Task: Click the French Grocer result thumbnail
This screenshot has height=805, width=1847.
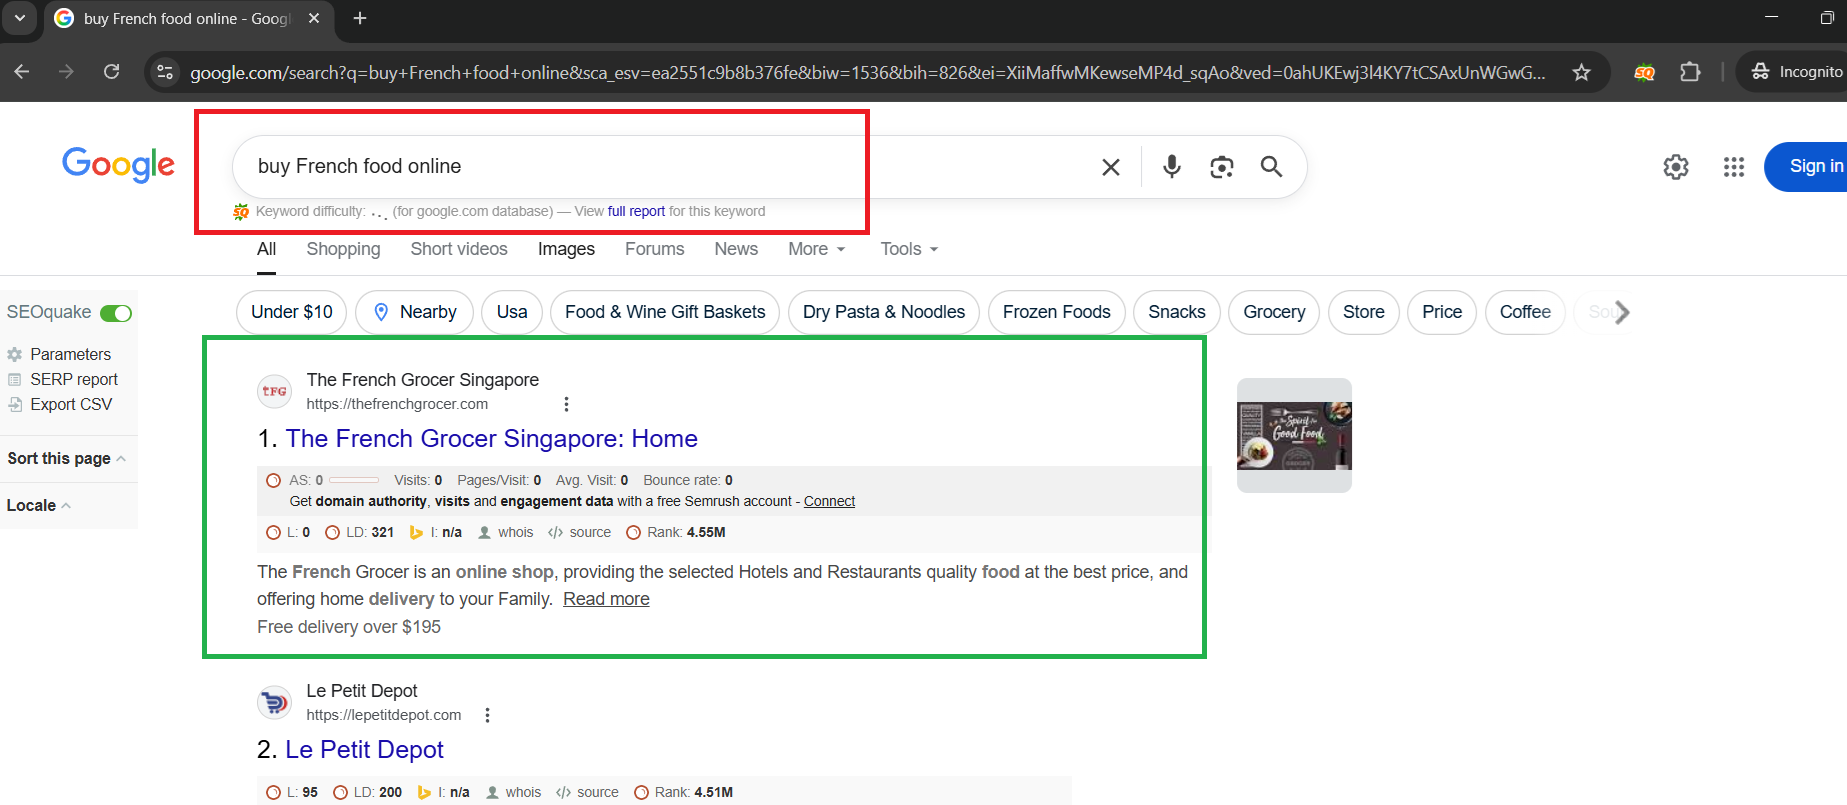Action: 1294,435
